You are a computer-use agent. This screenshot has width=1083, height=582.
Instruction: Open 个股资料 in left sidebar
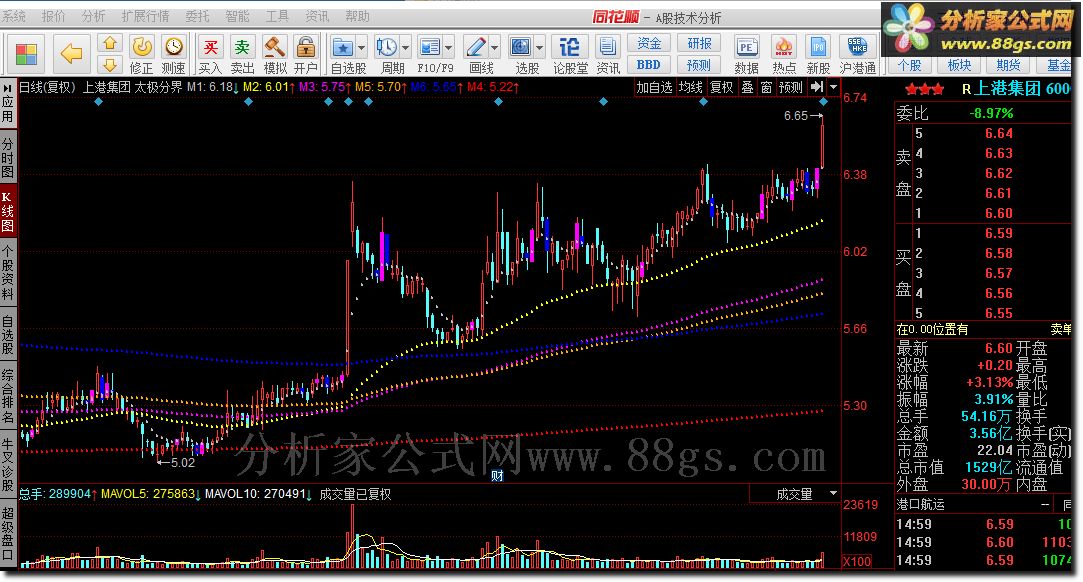click(8, 274)
